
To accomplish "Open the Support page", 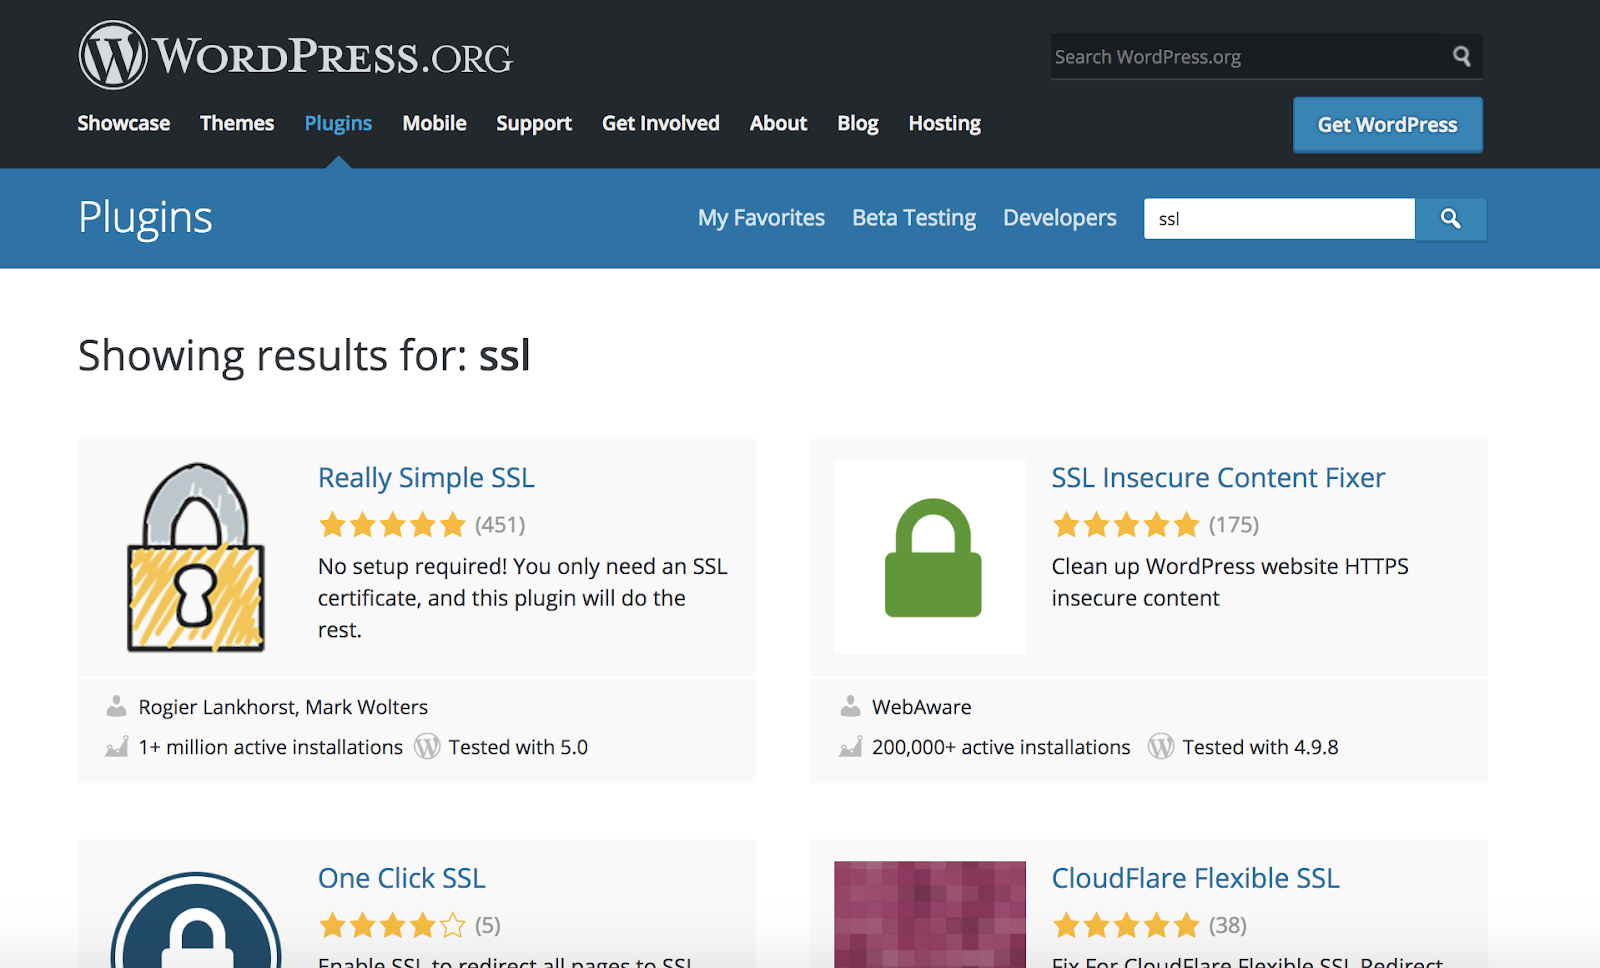I will click(534, 123).
